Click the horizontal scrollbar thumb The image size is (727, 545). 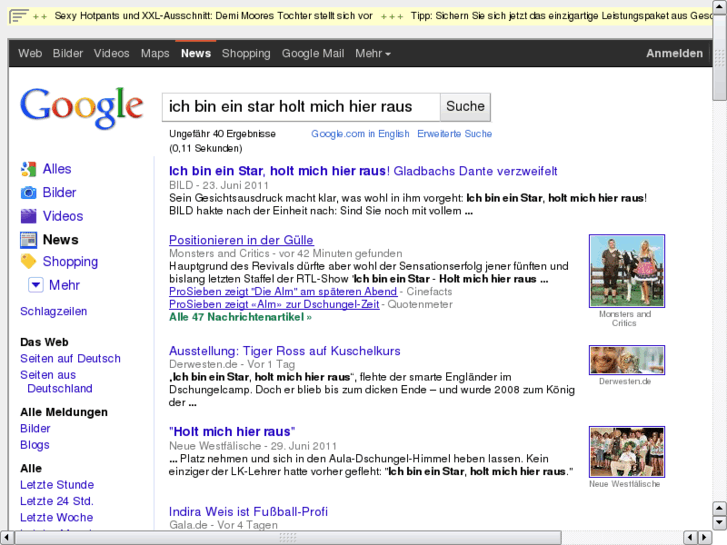(x=287, y=538)
